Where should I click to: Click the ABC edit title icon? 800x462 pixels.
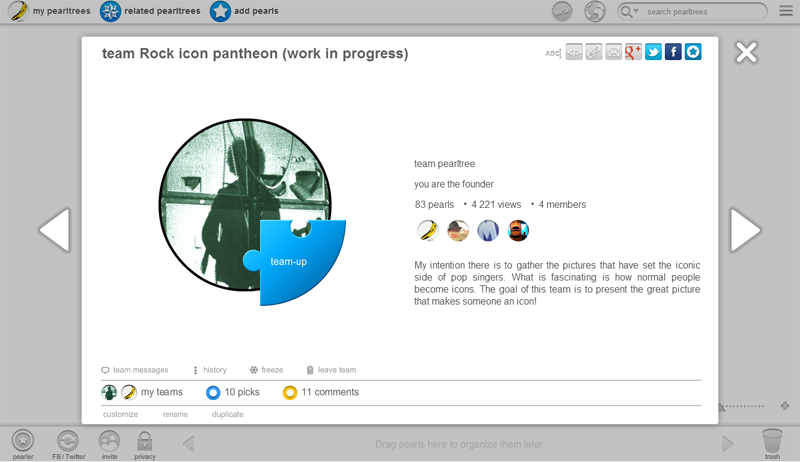(553, 53)
